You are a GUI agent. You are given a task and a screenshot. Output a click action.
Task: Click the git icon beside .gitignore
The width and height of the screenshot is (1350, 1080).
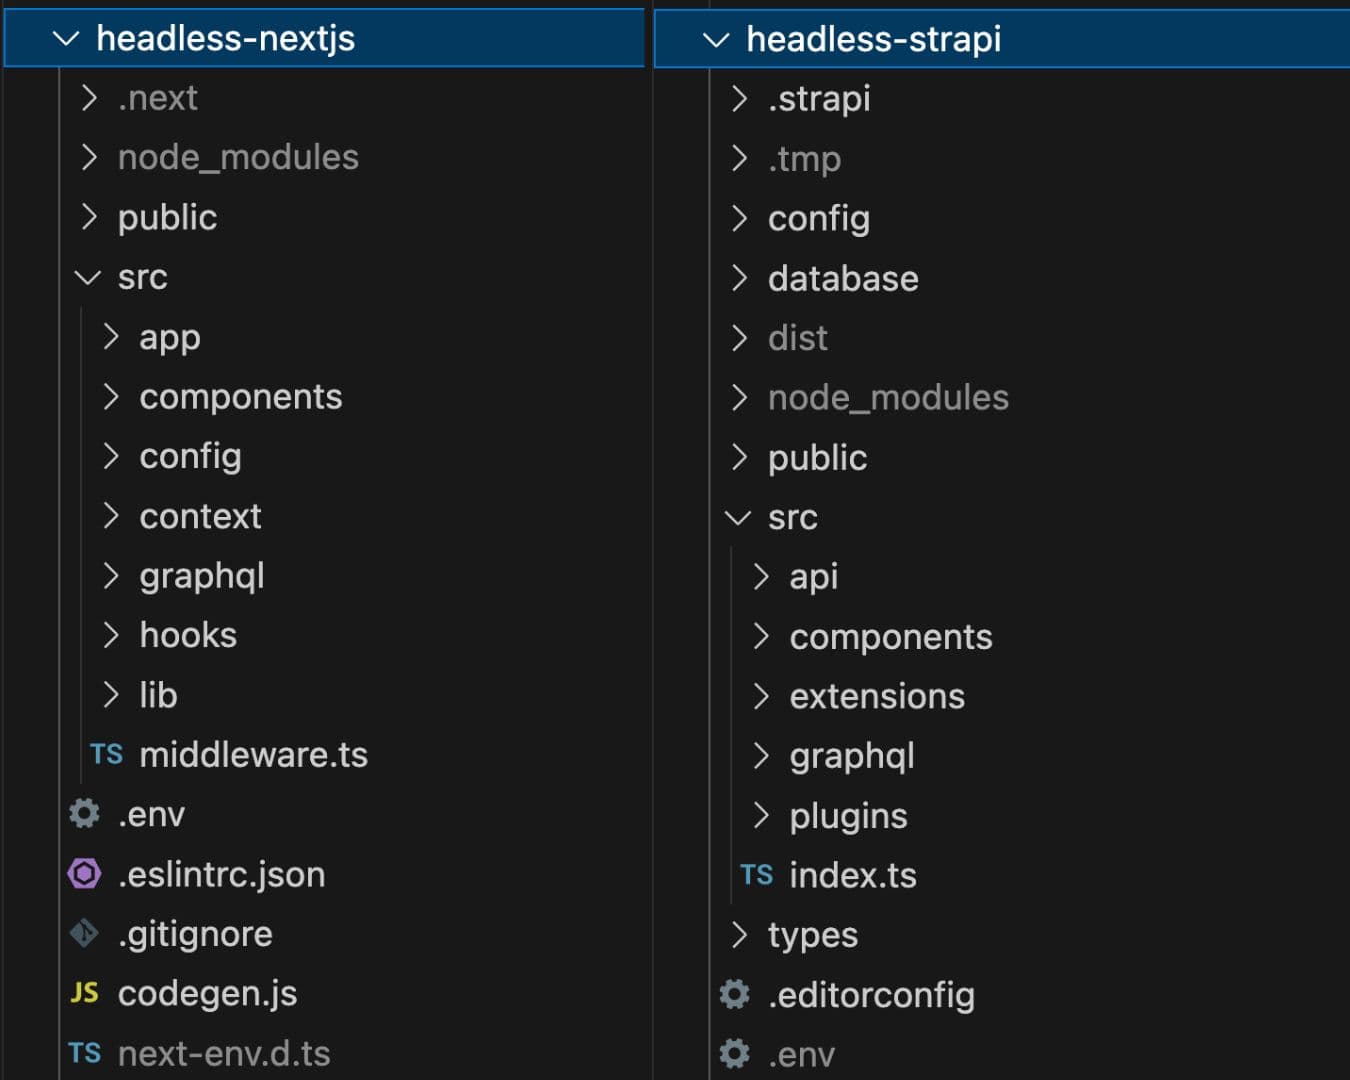[x=84, y=933]
